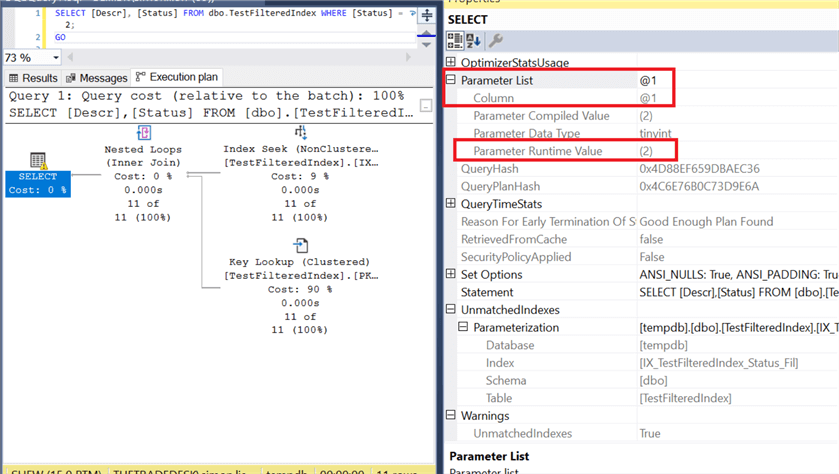Click the editor scroll left arrow
The width and height of the screenshot is (839, 474).
coord(70,57)
